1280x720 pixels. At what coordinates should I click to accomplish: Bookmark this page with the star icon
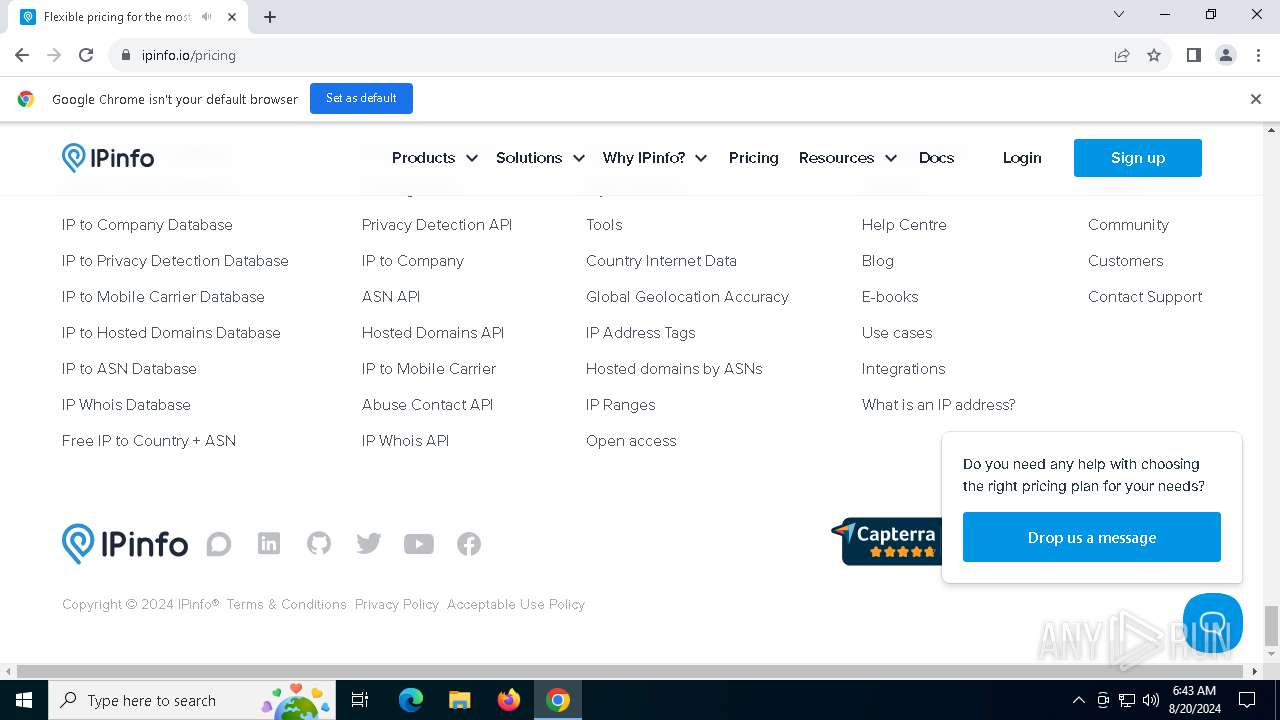(1154, 55)
